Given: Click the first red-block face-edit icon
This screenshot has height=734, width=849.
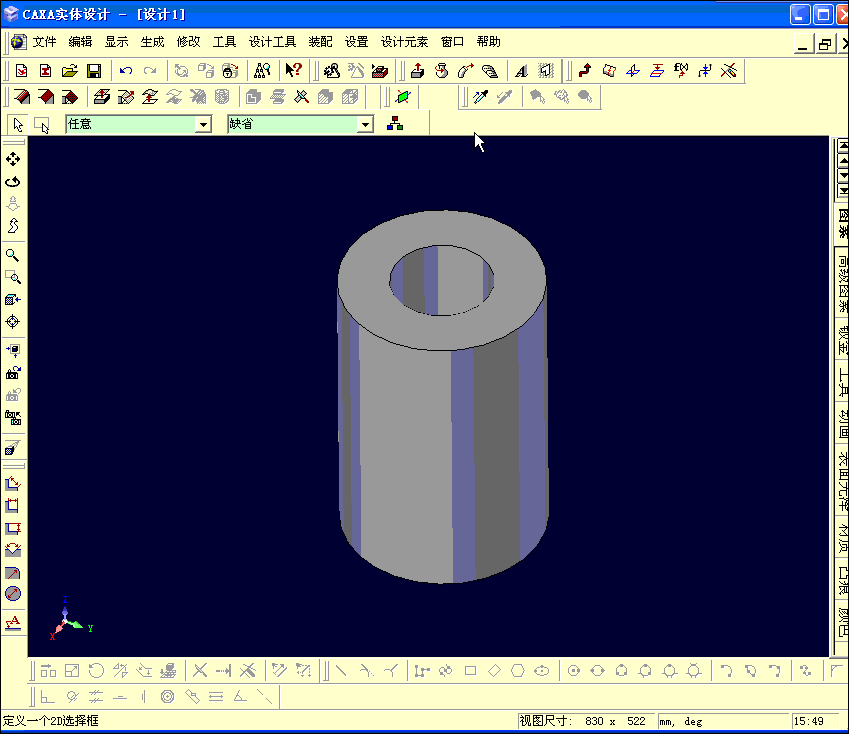Looking at the screenshot, I should pos(22,97).
